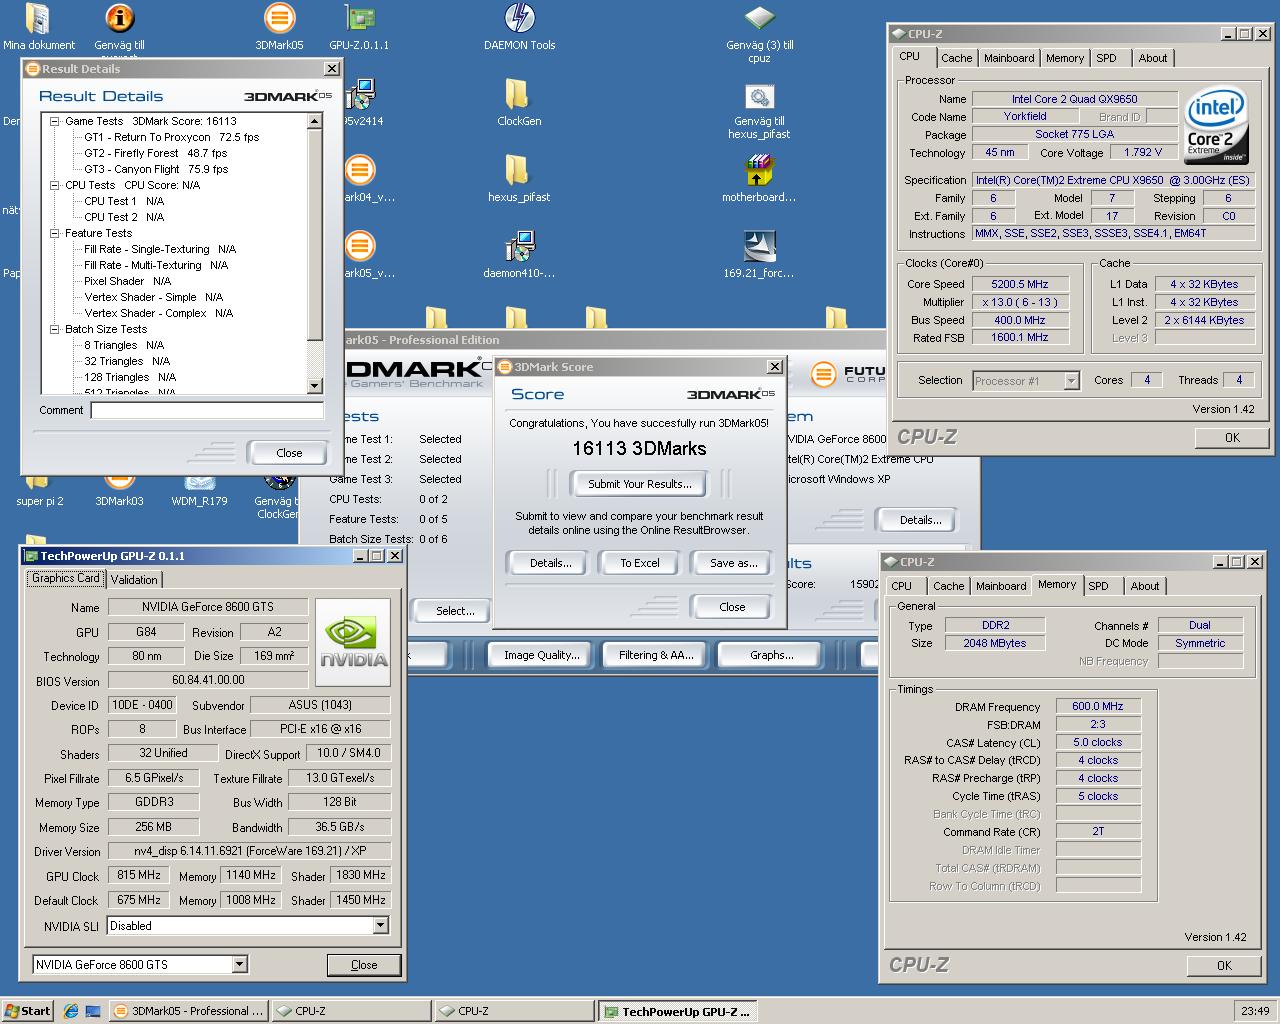
Task: Click Details button in 3DMark Score dialog
Action: pos(551,563)
